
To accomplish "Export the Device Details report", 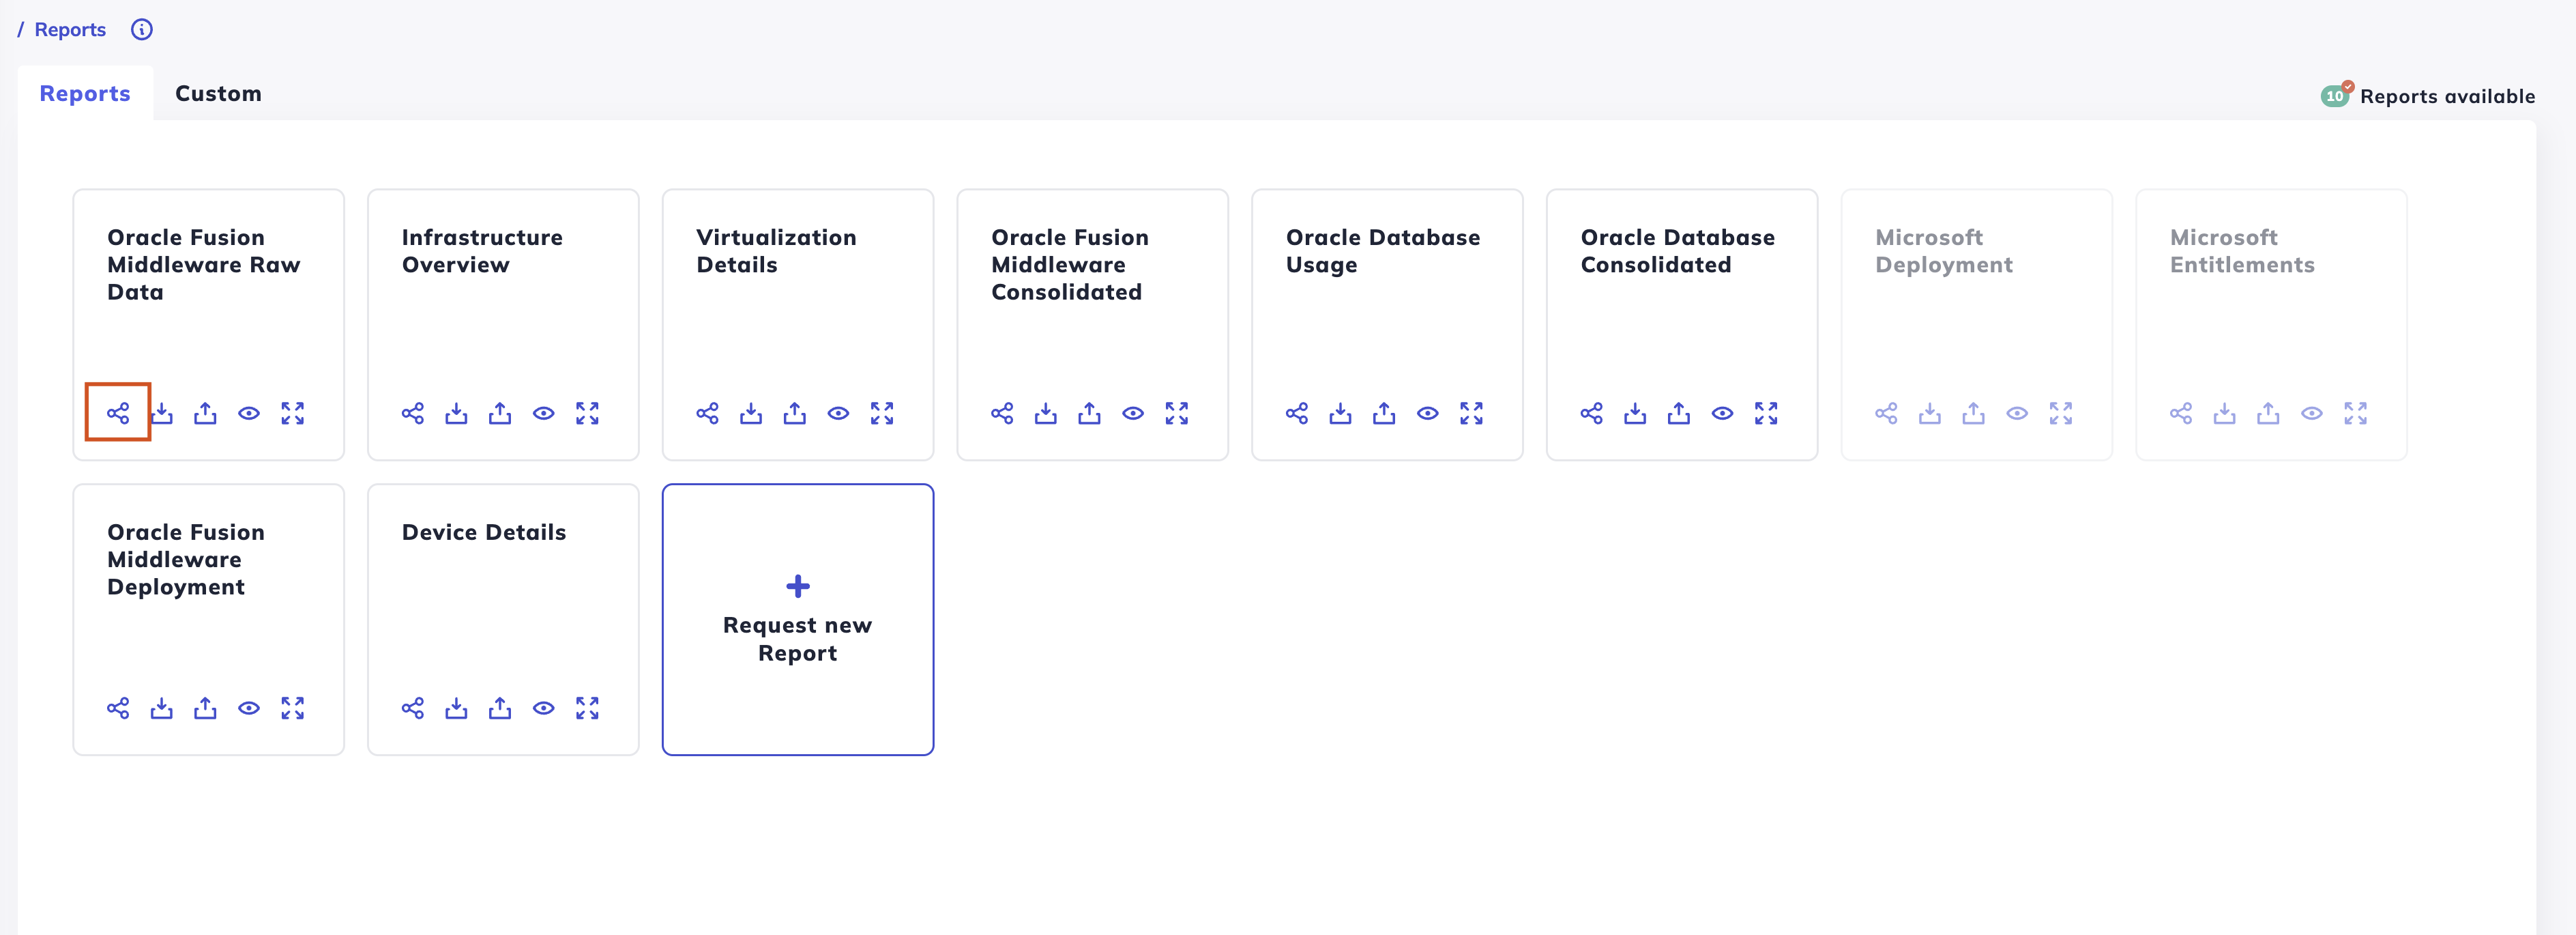I will click(x=500, y=708).
